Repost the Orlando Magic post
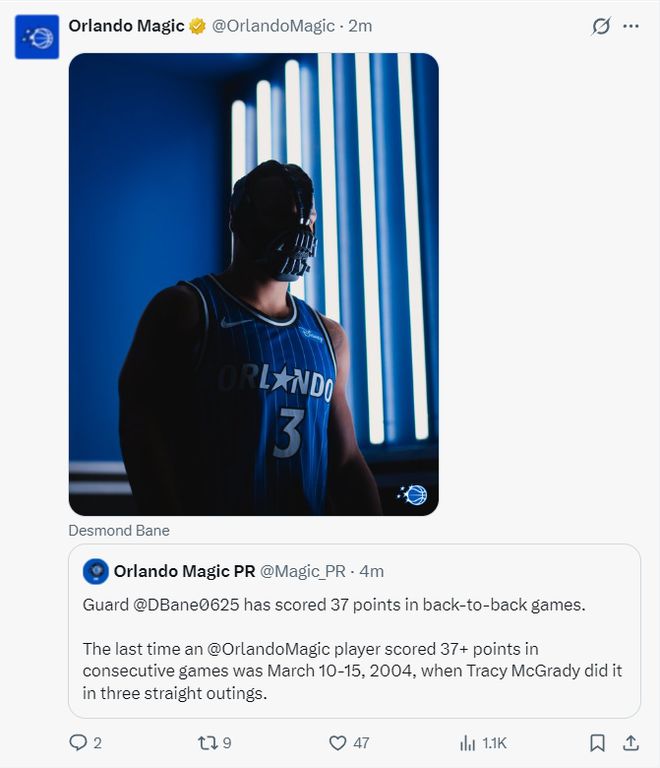This screenshot has height=768, width=660. [206, 742]
